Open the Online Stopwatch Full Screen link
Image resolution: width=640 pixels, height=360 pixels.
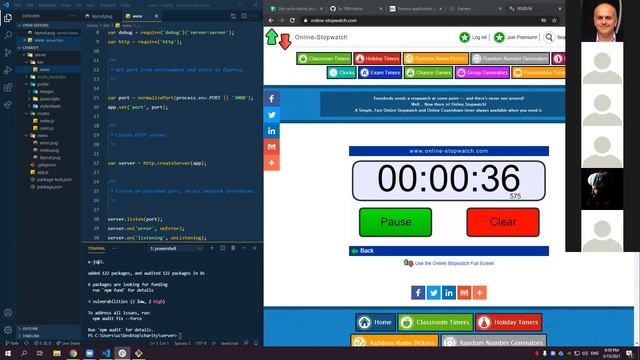coord(454,263)
